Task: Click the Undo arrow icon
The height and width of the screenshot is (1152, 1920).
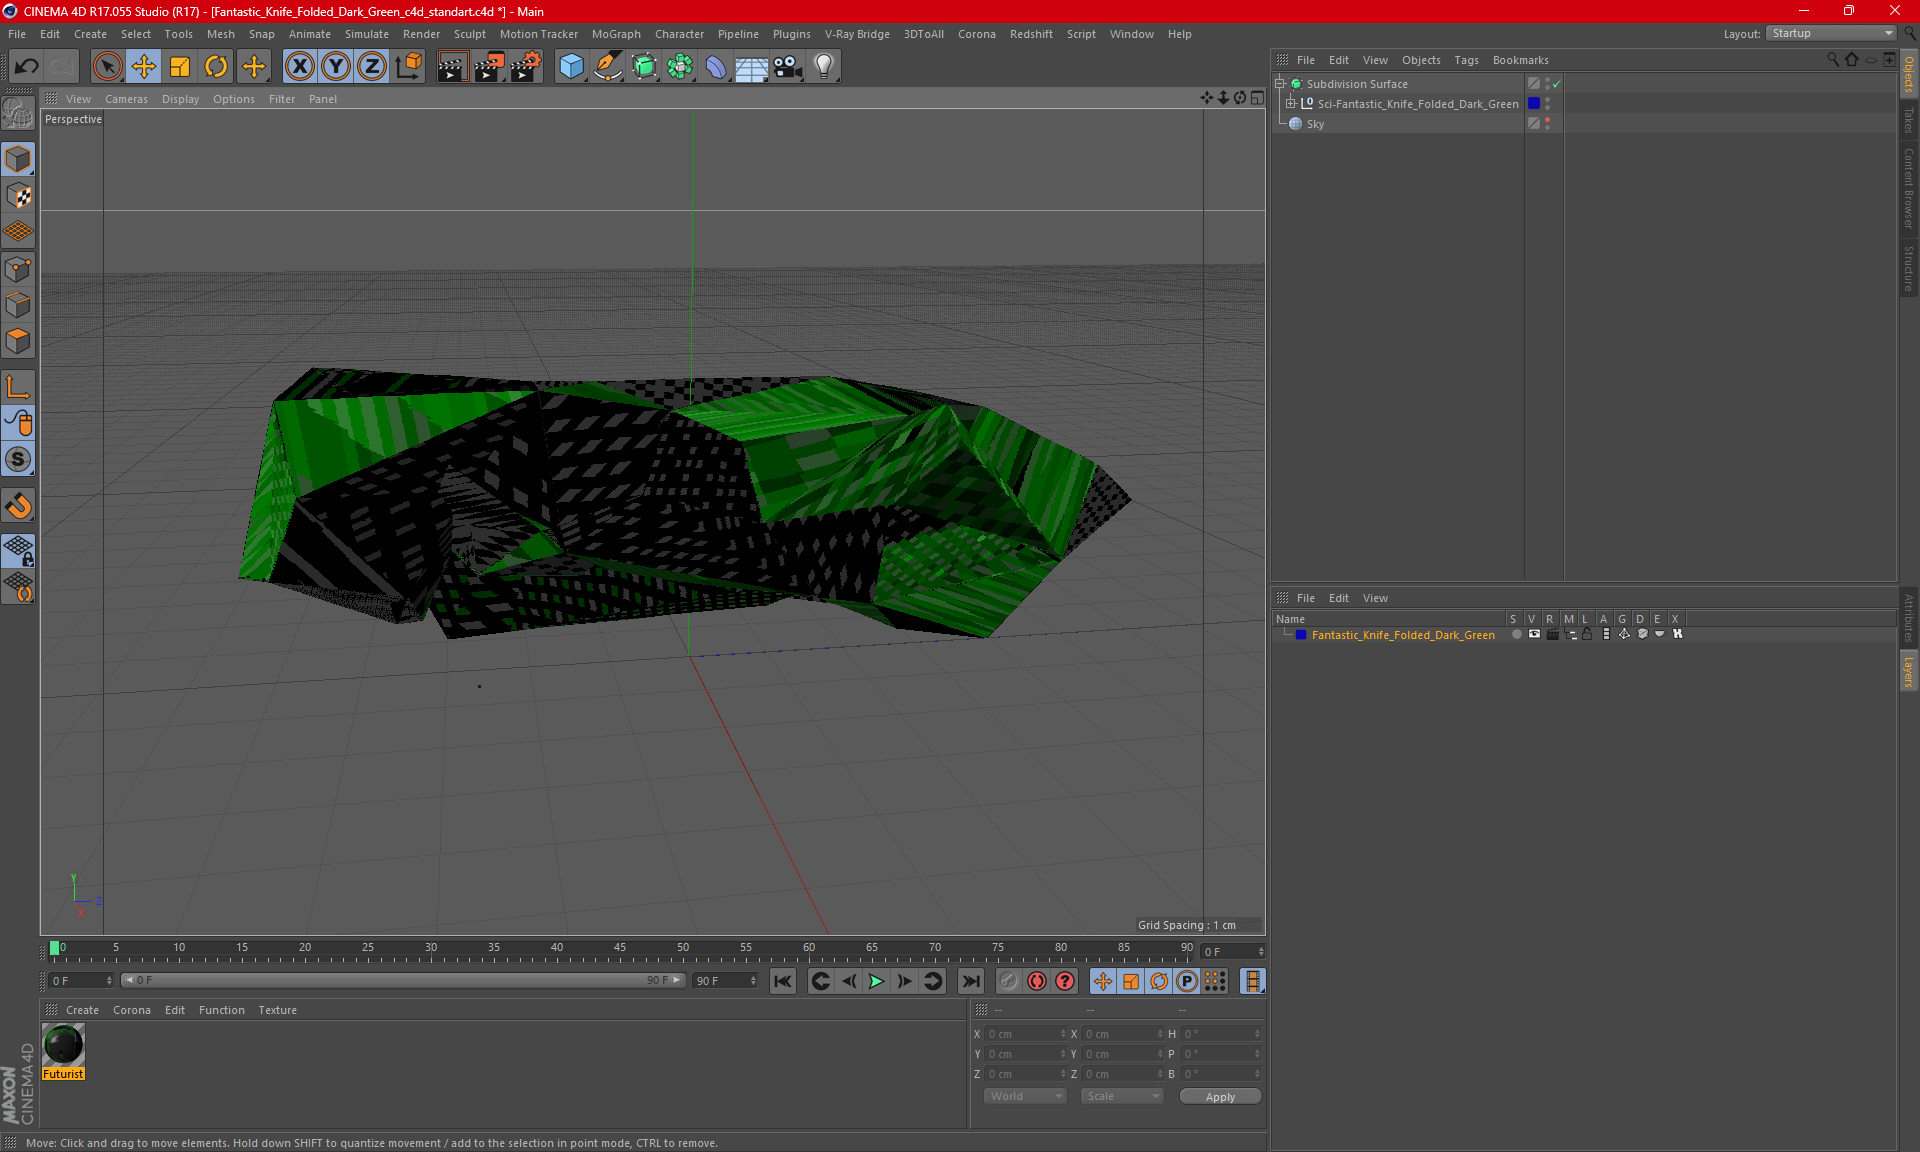Action: [x=27, y=67]
